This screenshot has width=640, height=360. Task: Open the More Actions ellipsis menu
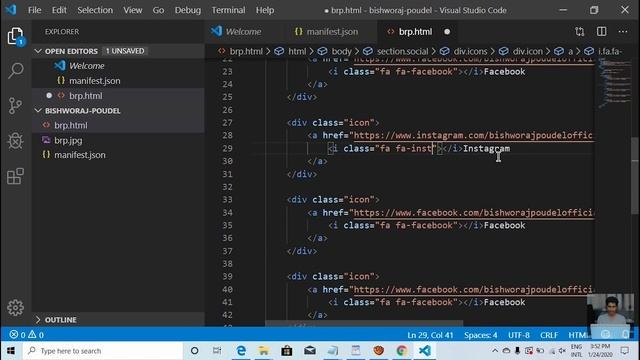coord(622,31)
